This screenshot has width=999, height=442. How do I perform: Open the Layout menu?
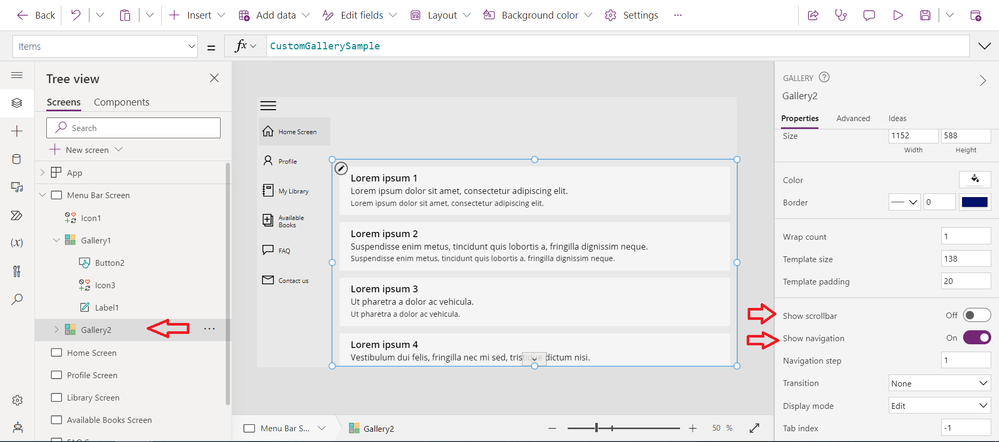tap(440, 15)
